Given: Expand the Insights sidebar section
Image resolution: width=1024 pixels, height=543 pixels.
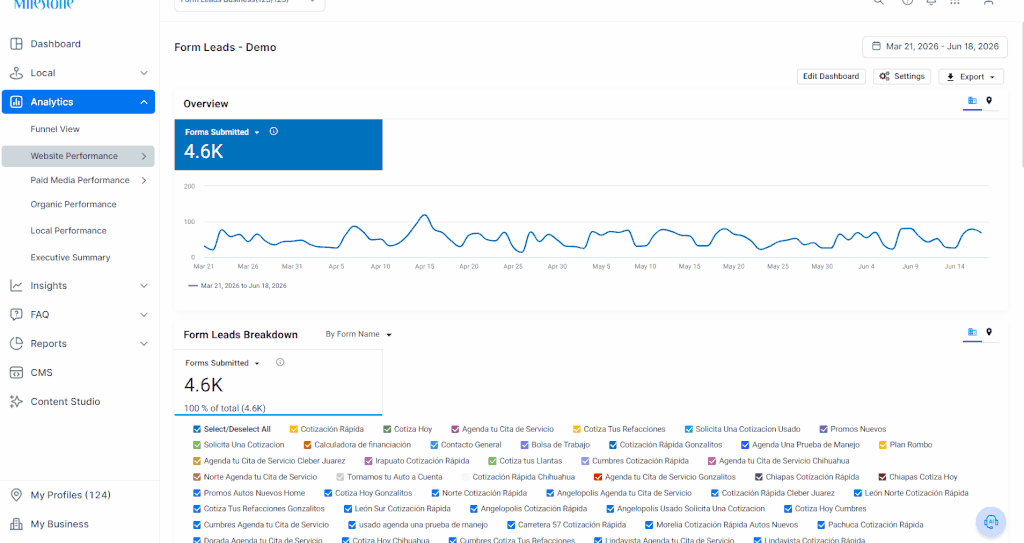Looking at the screenshot, I should [144, 286].
